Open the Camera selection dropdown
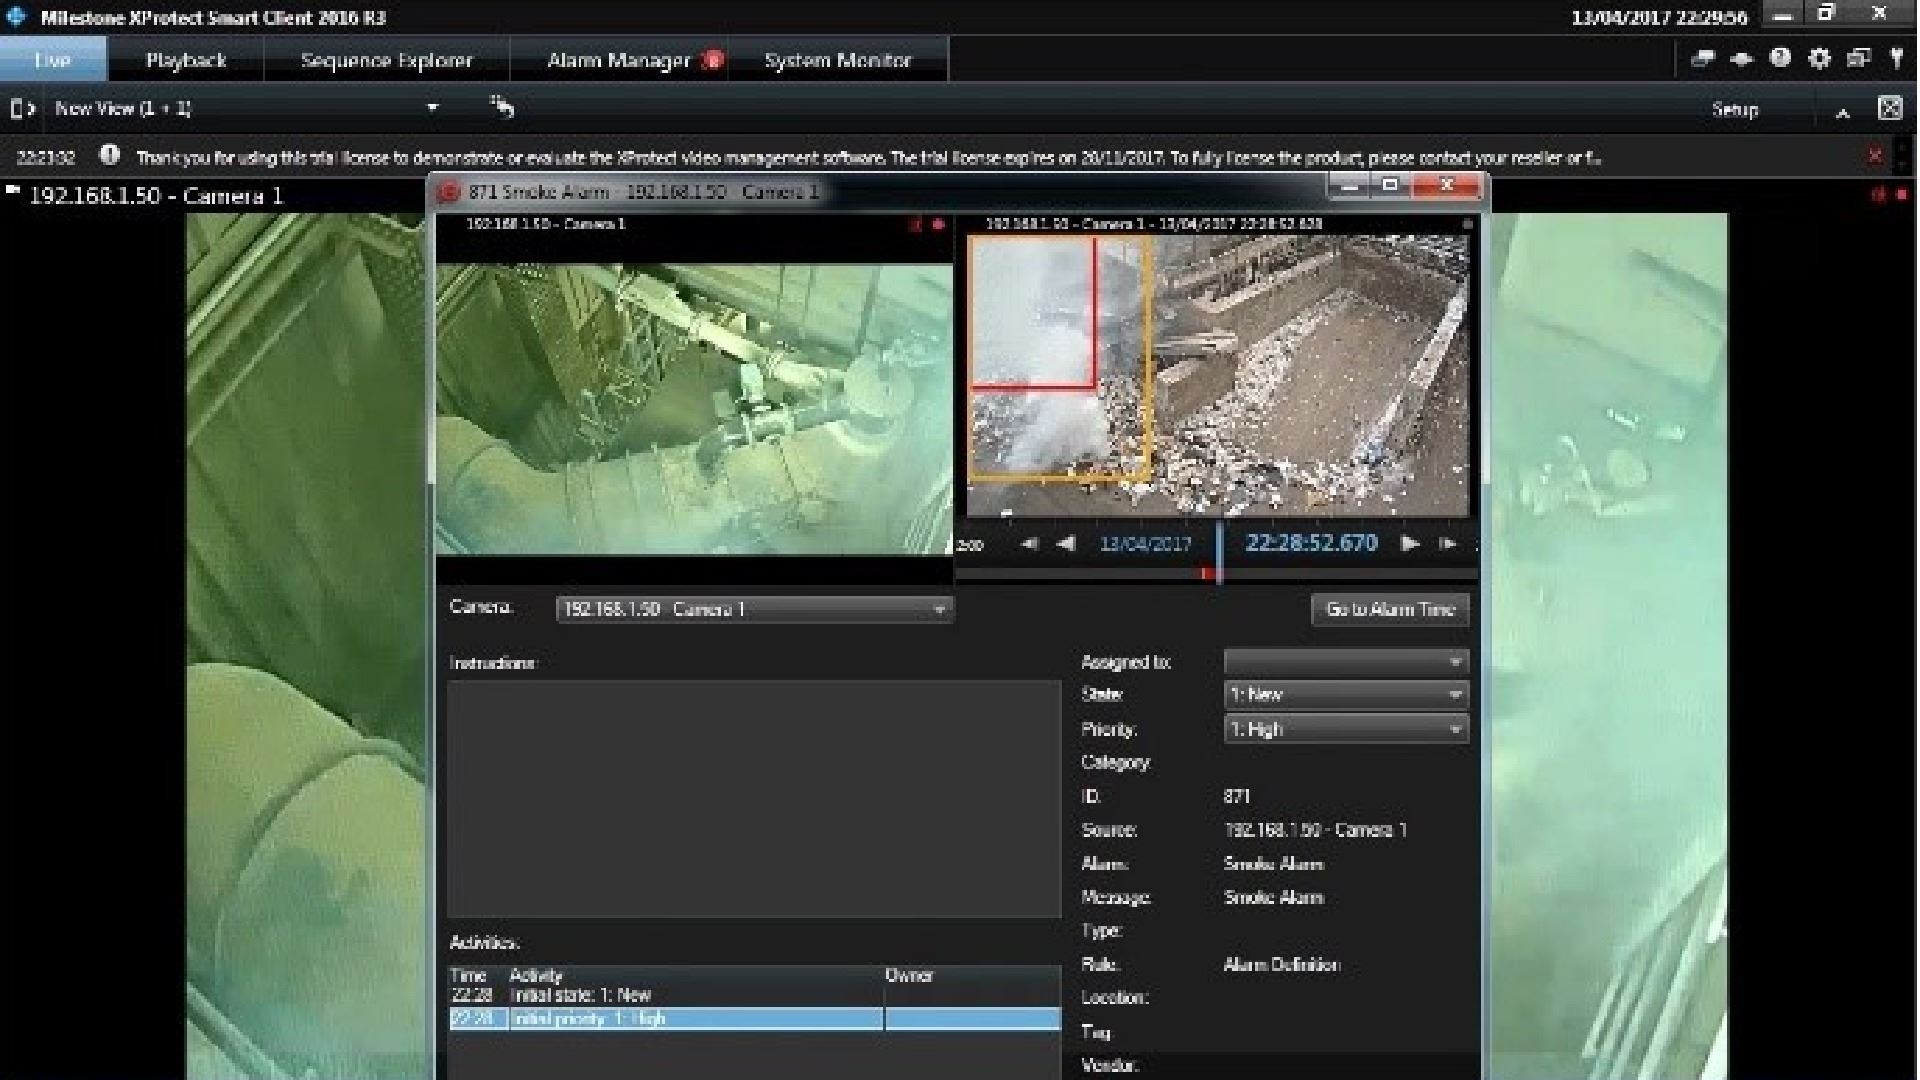The height and width of the screenshot is (1080, 1920). tap(755, 609)
